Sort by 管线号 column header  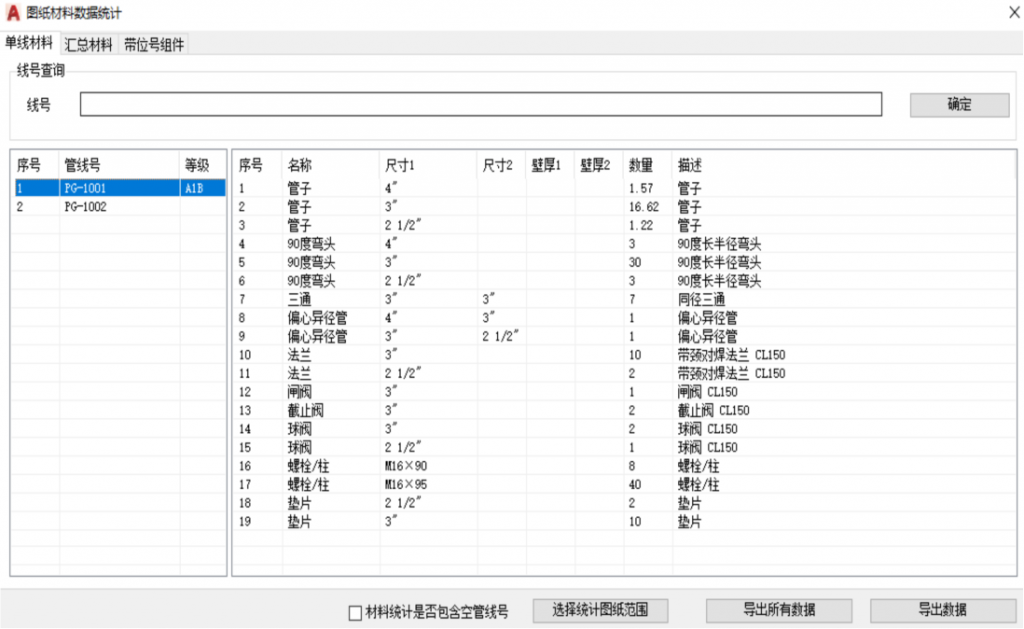coord(82,165)
